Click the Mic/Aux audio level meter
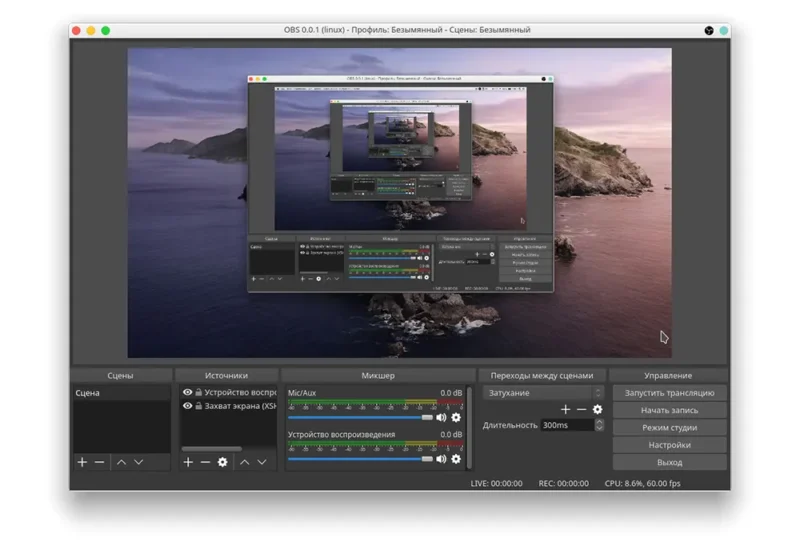800x546 pixels. click(x=375, y=405)
